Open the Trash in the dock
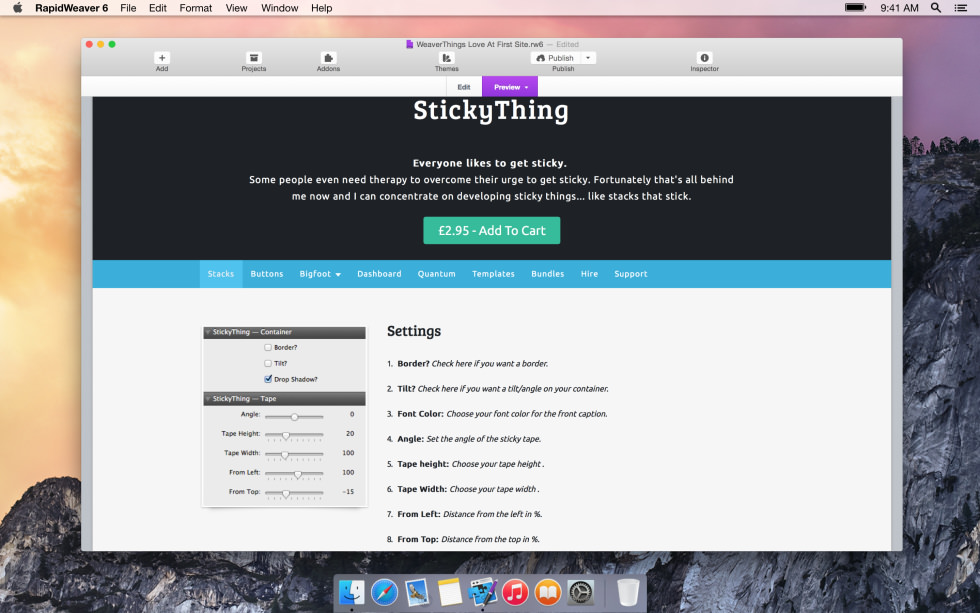The image size is (980, 613). 628,592
